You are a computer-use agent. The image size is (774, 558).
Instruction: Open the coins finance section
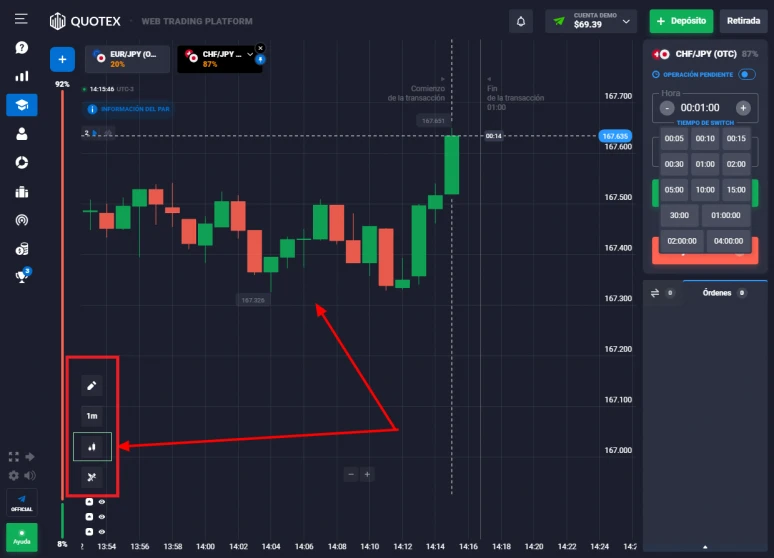[22, 249]
